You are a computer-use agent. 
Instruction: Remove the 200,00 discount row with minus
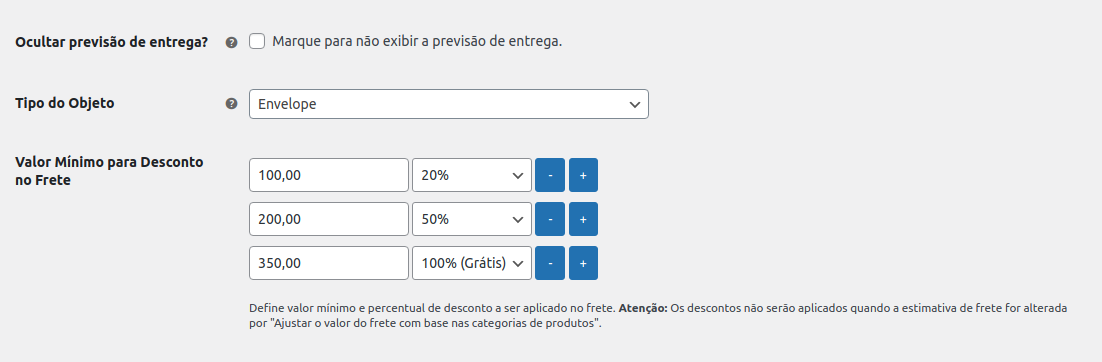[550, 219]
